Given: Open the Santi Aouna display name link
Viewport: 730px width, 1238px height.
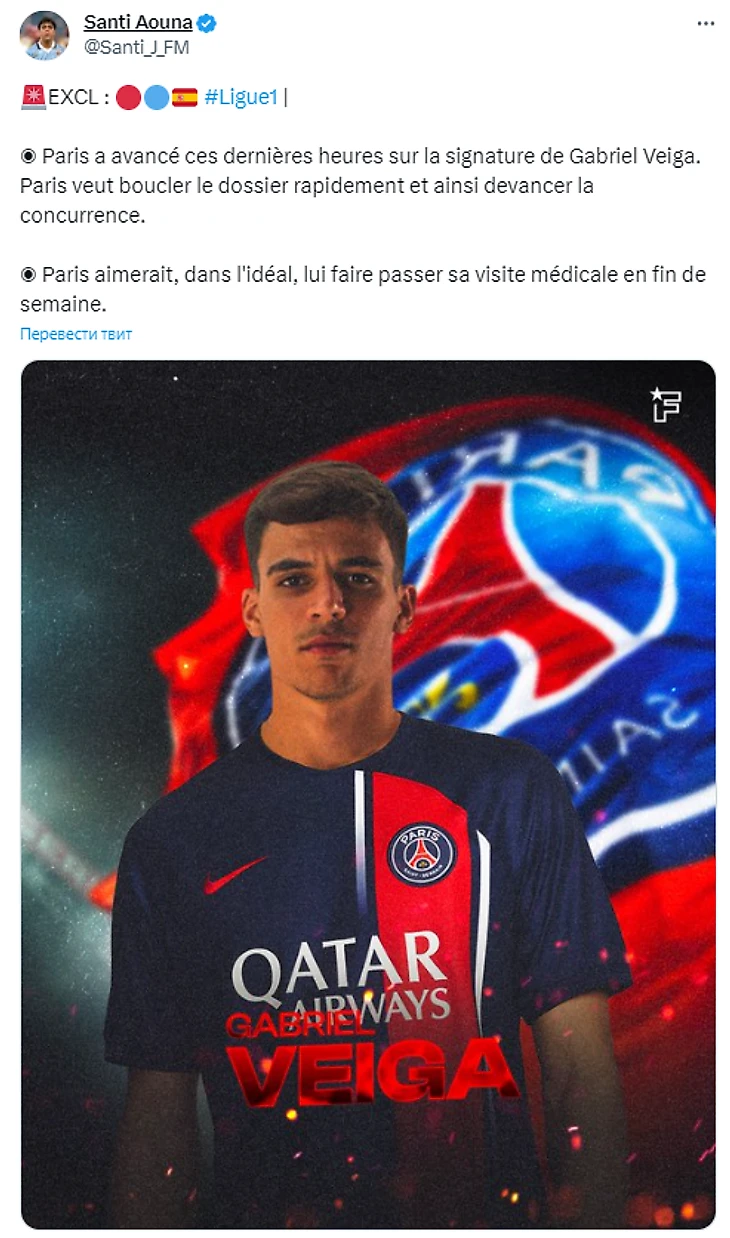Looking at the screenshot, I should tap(138, 22).
